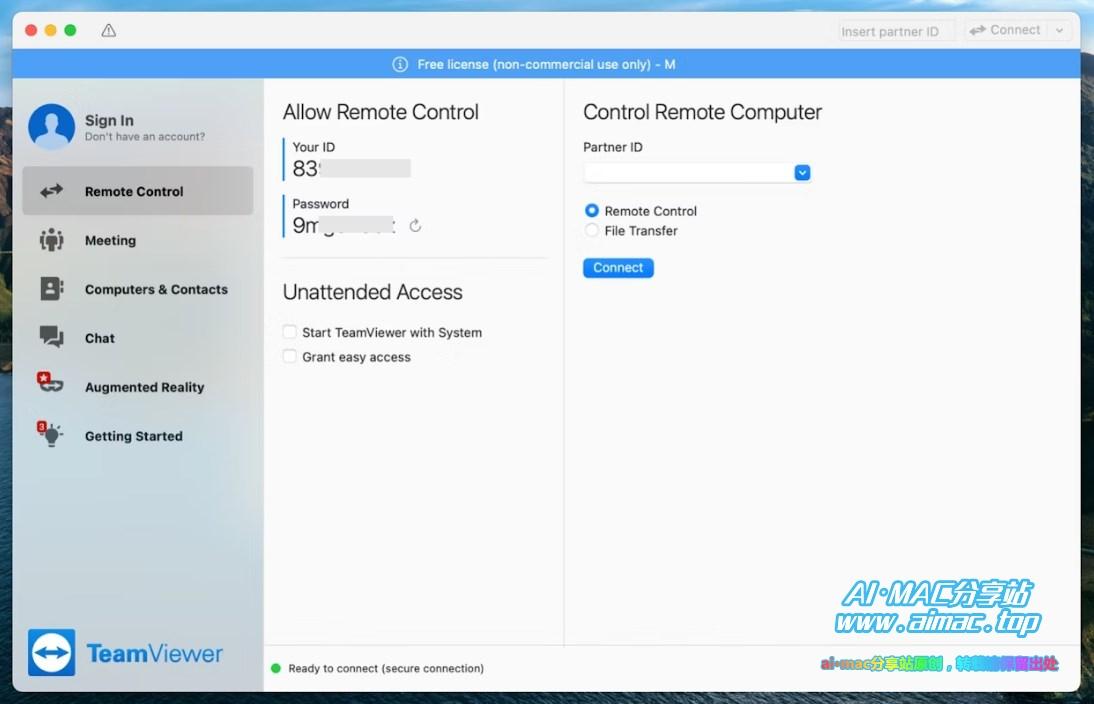
Task: Click the Partner ID input field
Action: [689, 172]
